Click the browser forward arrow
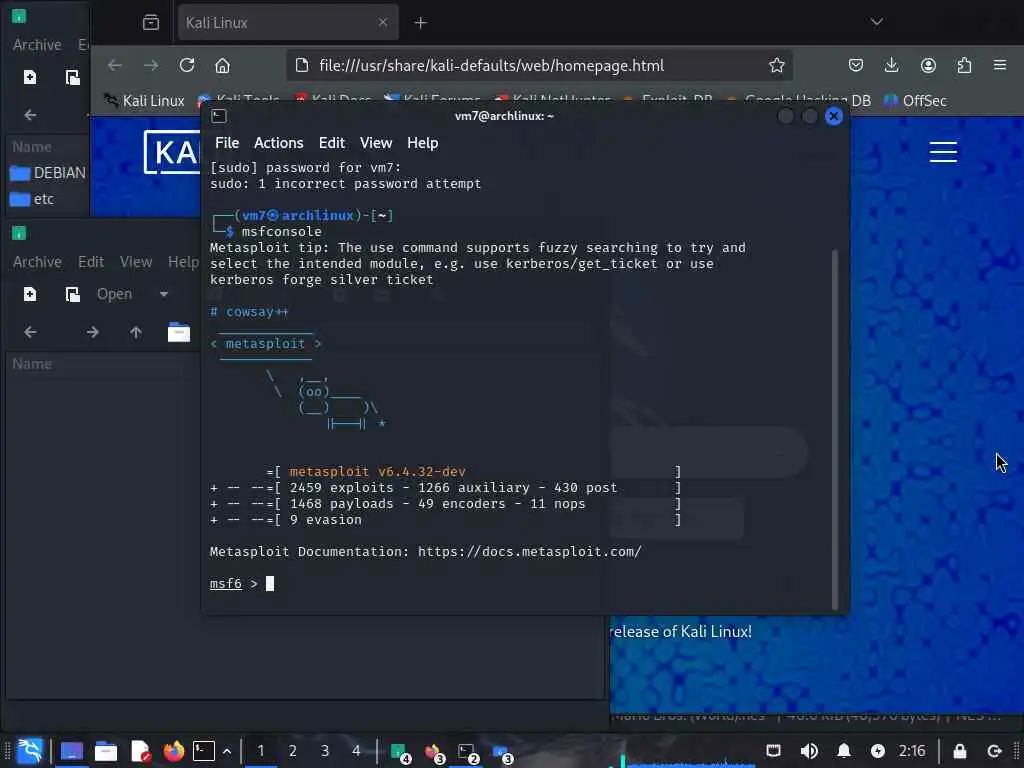The width and height of the screenshot is (1024, 768). tap(151, 65)
